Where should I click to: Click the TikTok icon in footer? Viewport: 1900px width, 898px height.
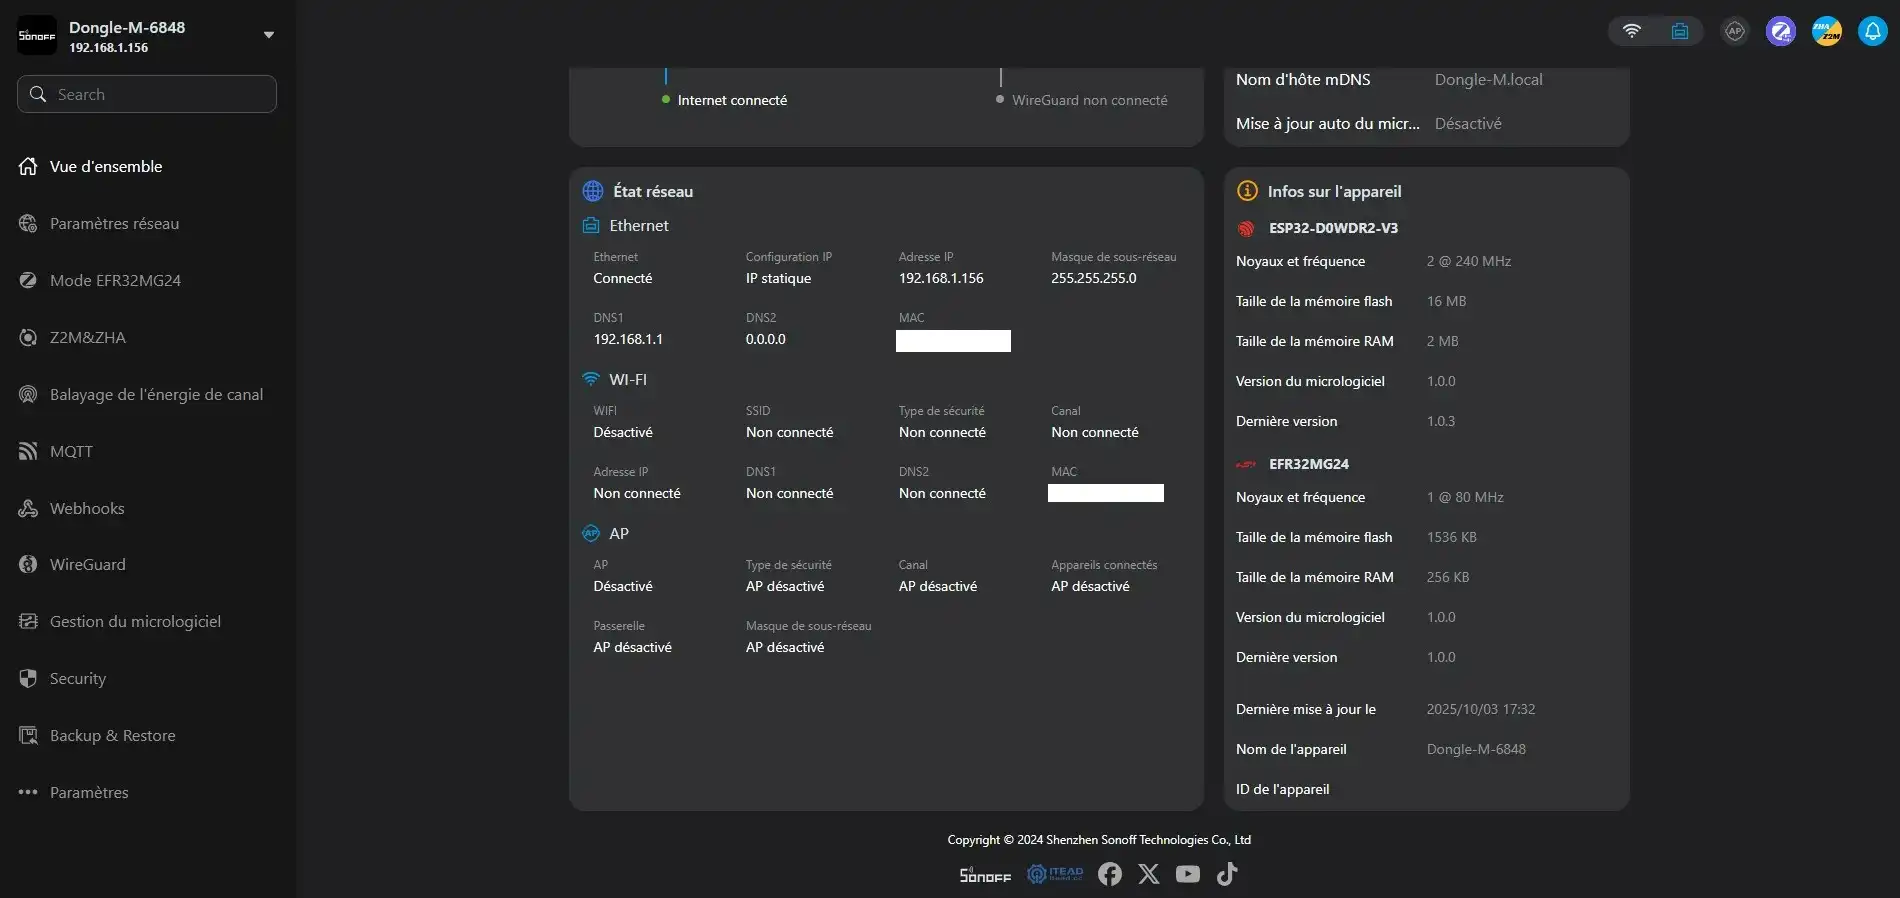tap(1227, 874)
